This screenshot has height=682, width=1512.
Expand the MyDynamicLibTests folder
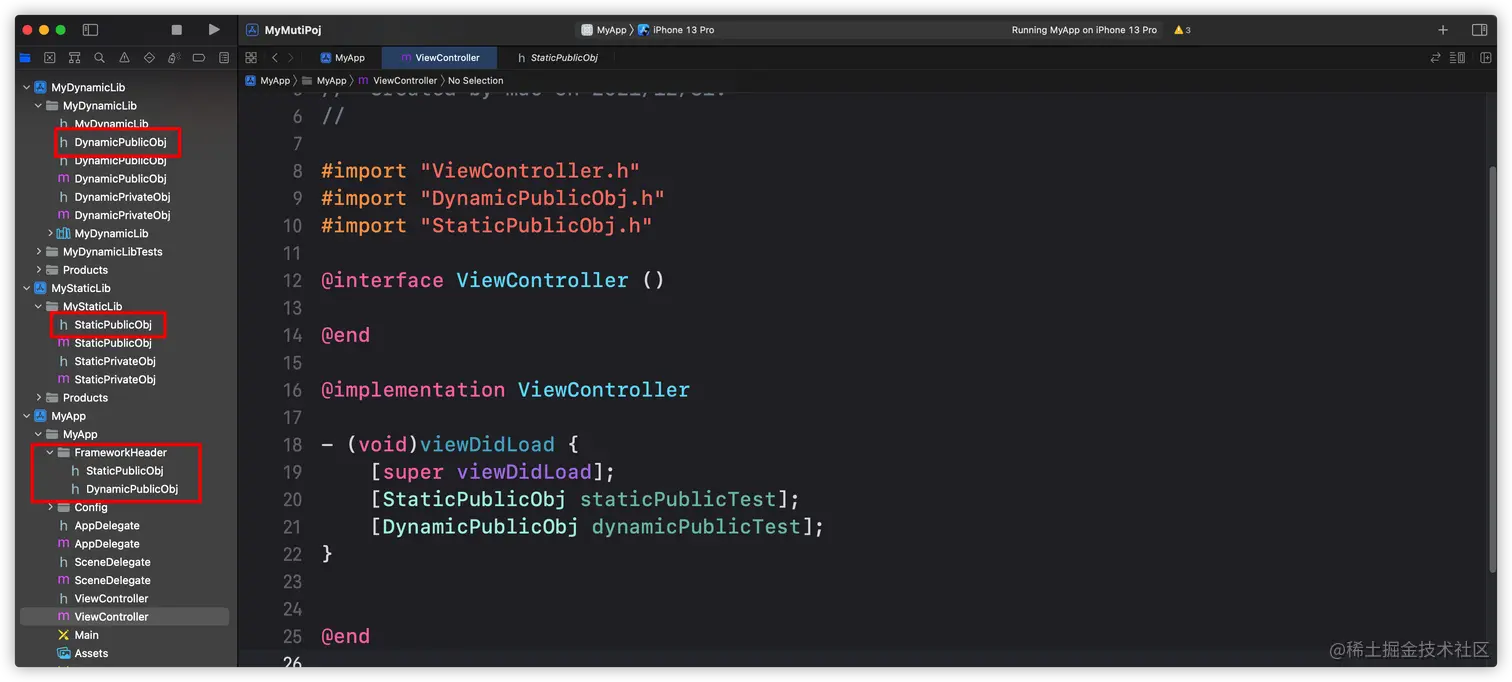click(x=39, y=252)
